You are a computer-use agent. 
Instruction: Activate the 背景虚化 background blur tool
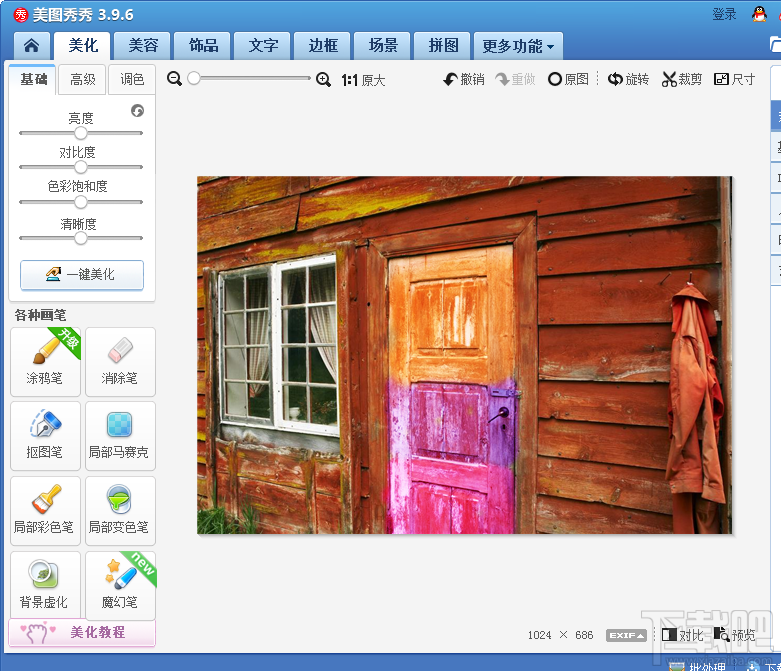[45, 585]
